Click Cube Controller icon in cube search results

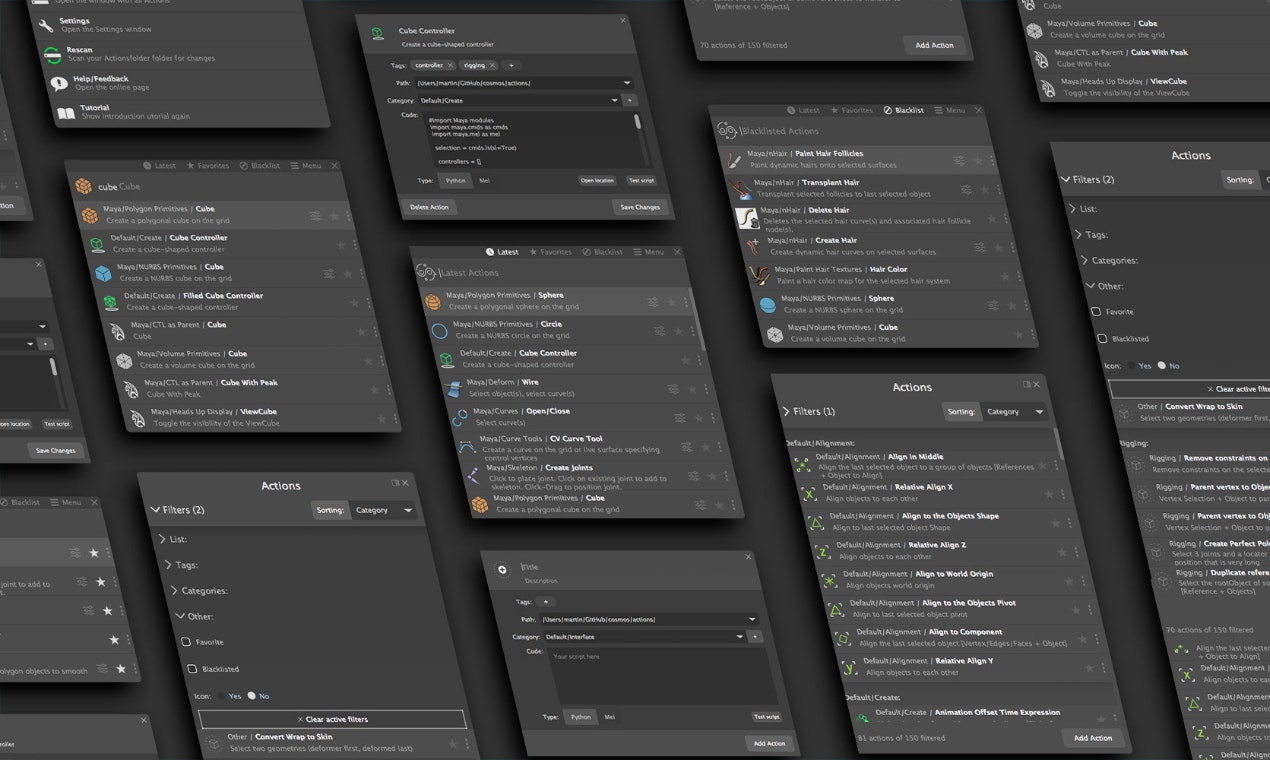[x=97, y=244]
